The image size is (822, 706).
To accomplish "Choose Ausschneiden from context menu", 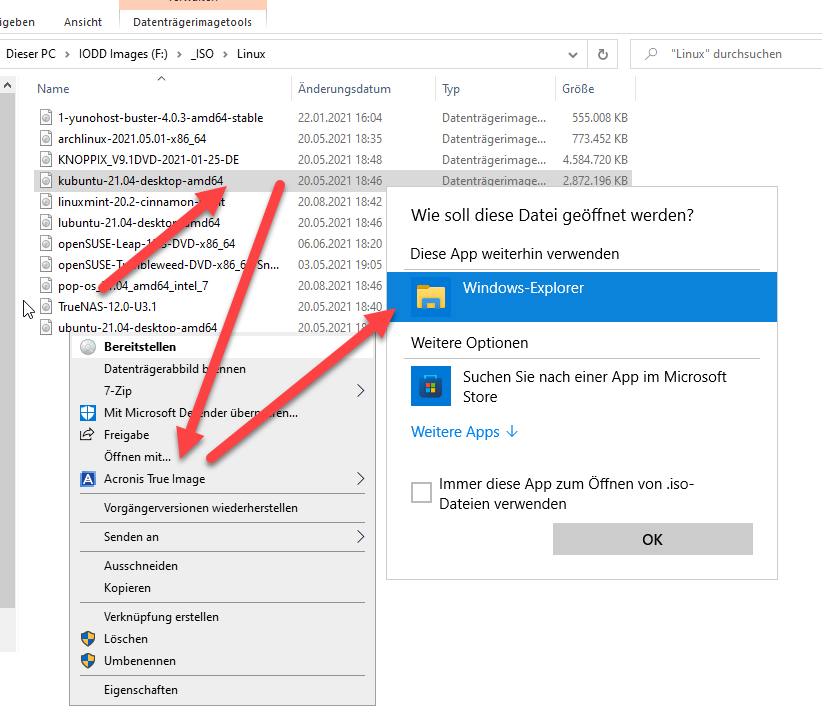I will pos(222,566).
